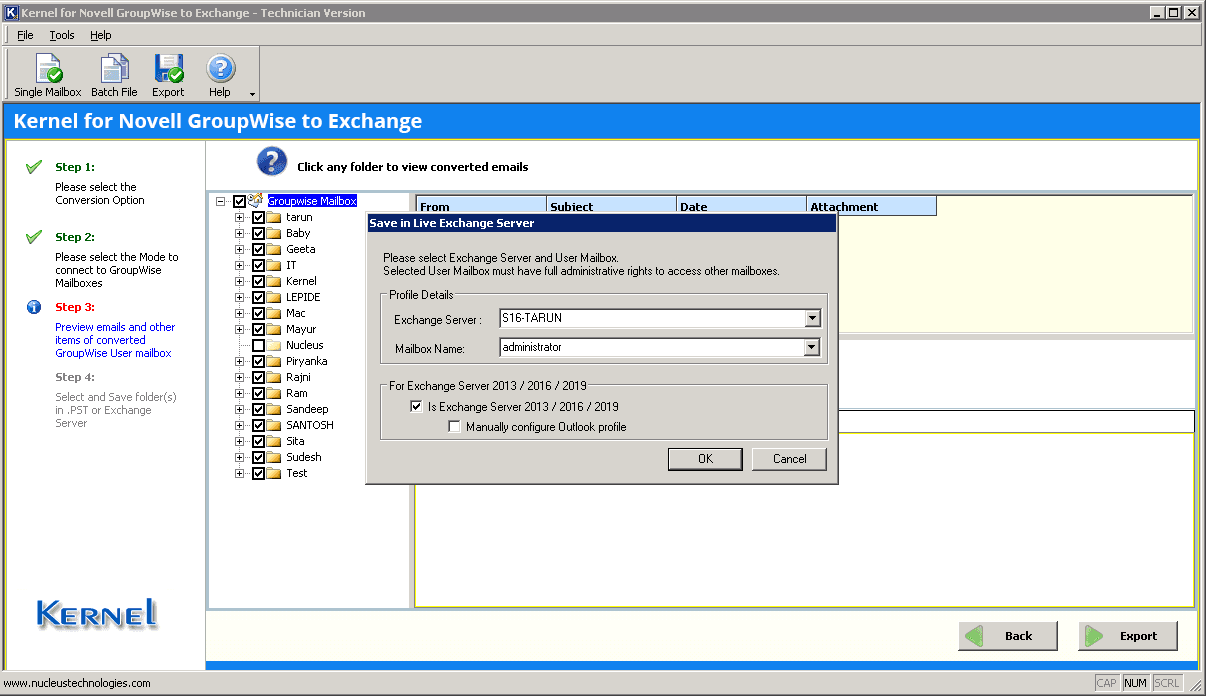Click the Help toolbar icon
The image size is (1206, 696).
click(220, 69)
